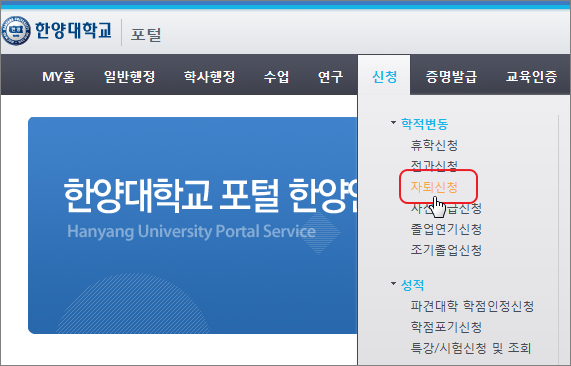Open the MY홈 menu
The width and height of the screenshot is (571, 366).
point(59,76)
